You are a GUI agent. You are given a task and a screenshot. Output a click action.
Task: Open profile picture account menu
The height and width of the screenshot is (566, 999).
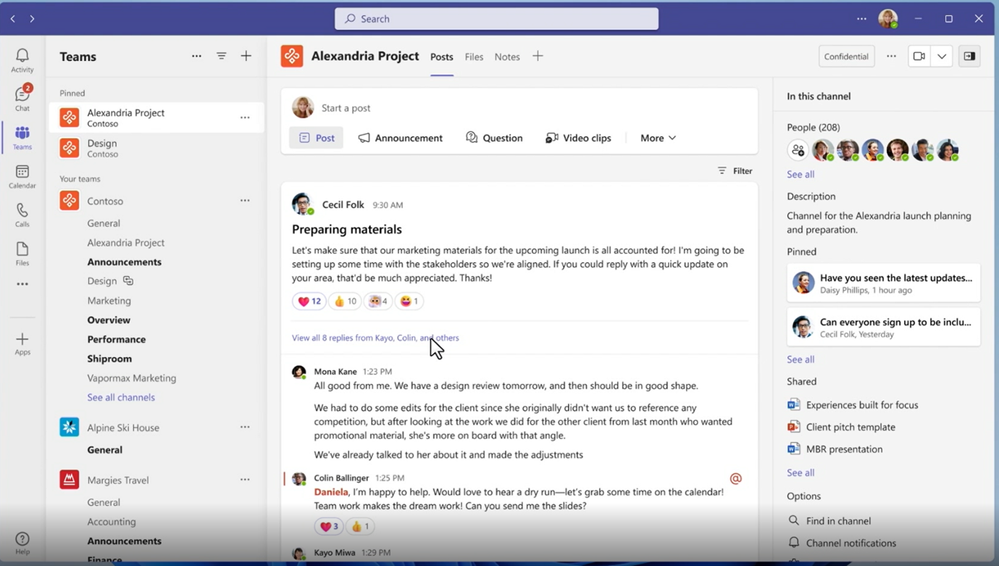888,18
